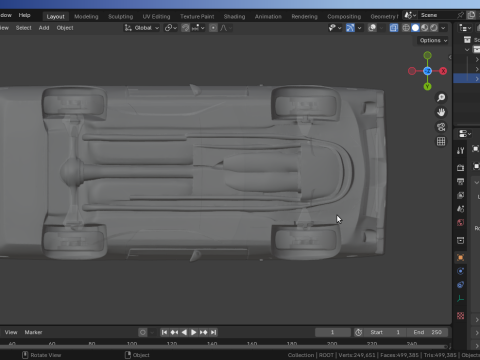
Task: Click the green Y axis on navigation gizmo
Action: coord(427,87)
